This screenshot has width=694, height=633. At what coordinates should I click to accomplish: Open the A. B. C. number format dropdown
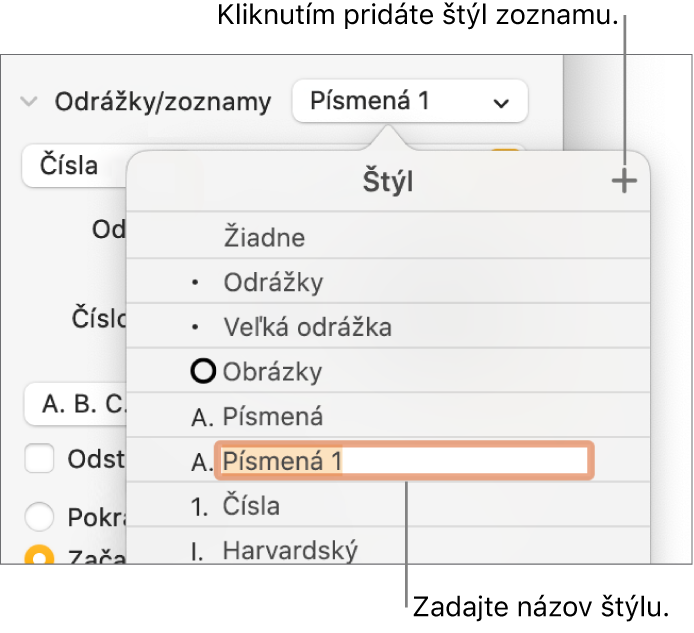coord(76,404)
